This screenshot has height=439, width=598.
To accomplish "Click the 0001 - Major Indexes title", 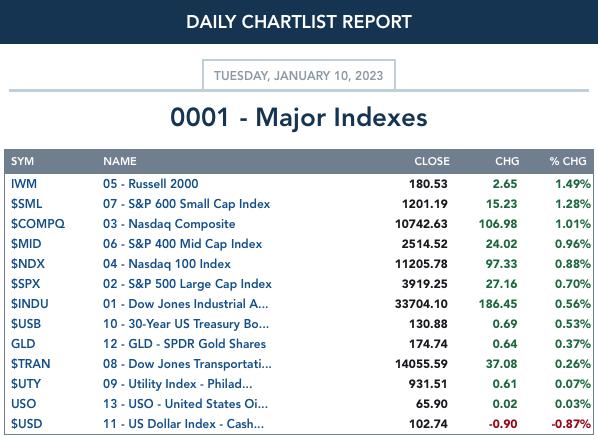I will [x=299, y=117].
